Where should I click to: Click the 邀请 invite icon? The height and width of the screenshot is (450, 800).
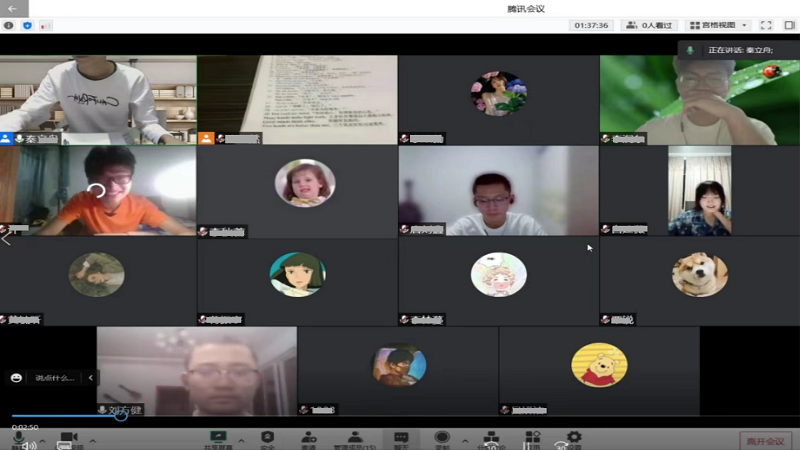pyautogui.click(x=308, y=439)
